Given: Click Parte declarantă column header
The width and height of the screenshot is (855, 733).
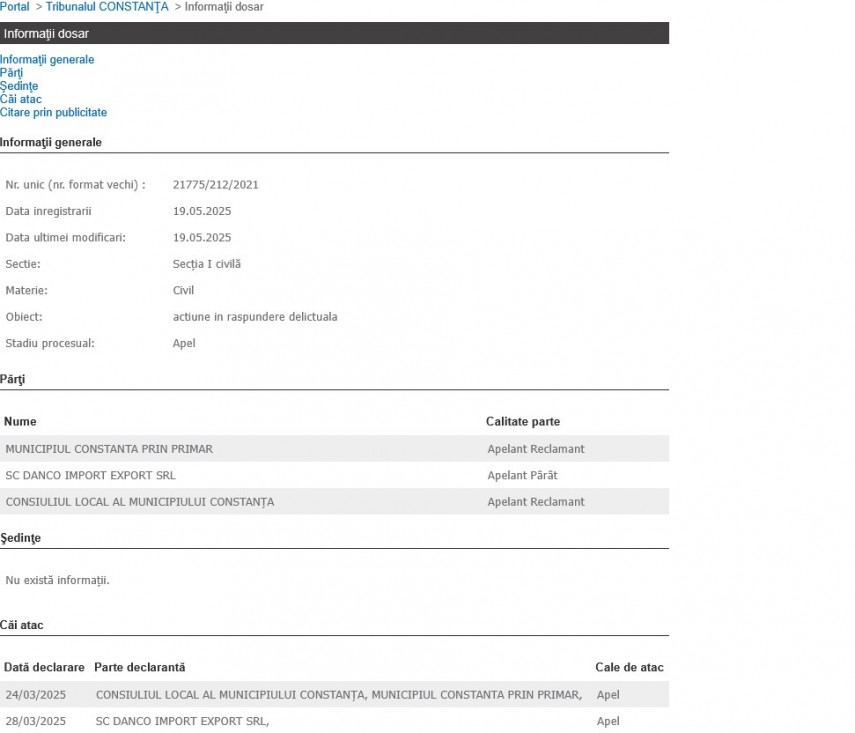Looking at the screenshot, I should pyautogui.click(x=140, y=668).
